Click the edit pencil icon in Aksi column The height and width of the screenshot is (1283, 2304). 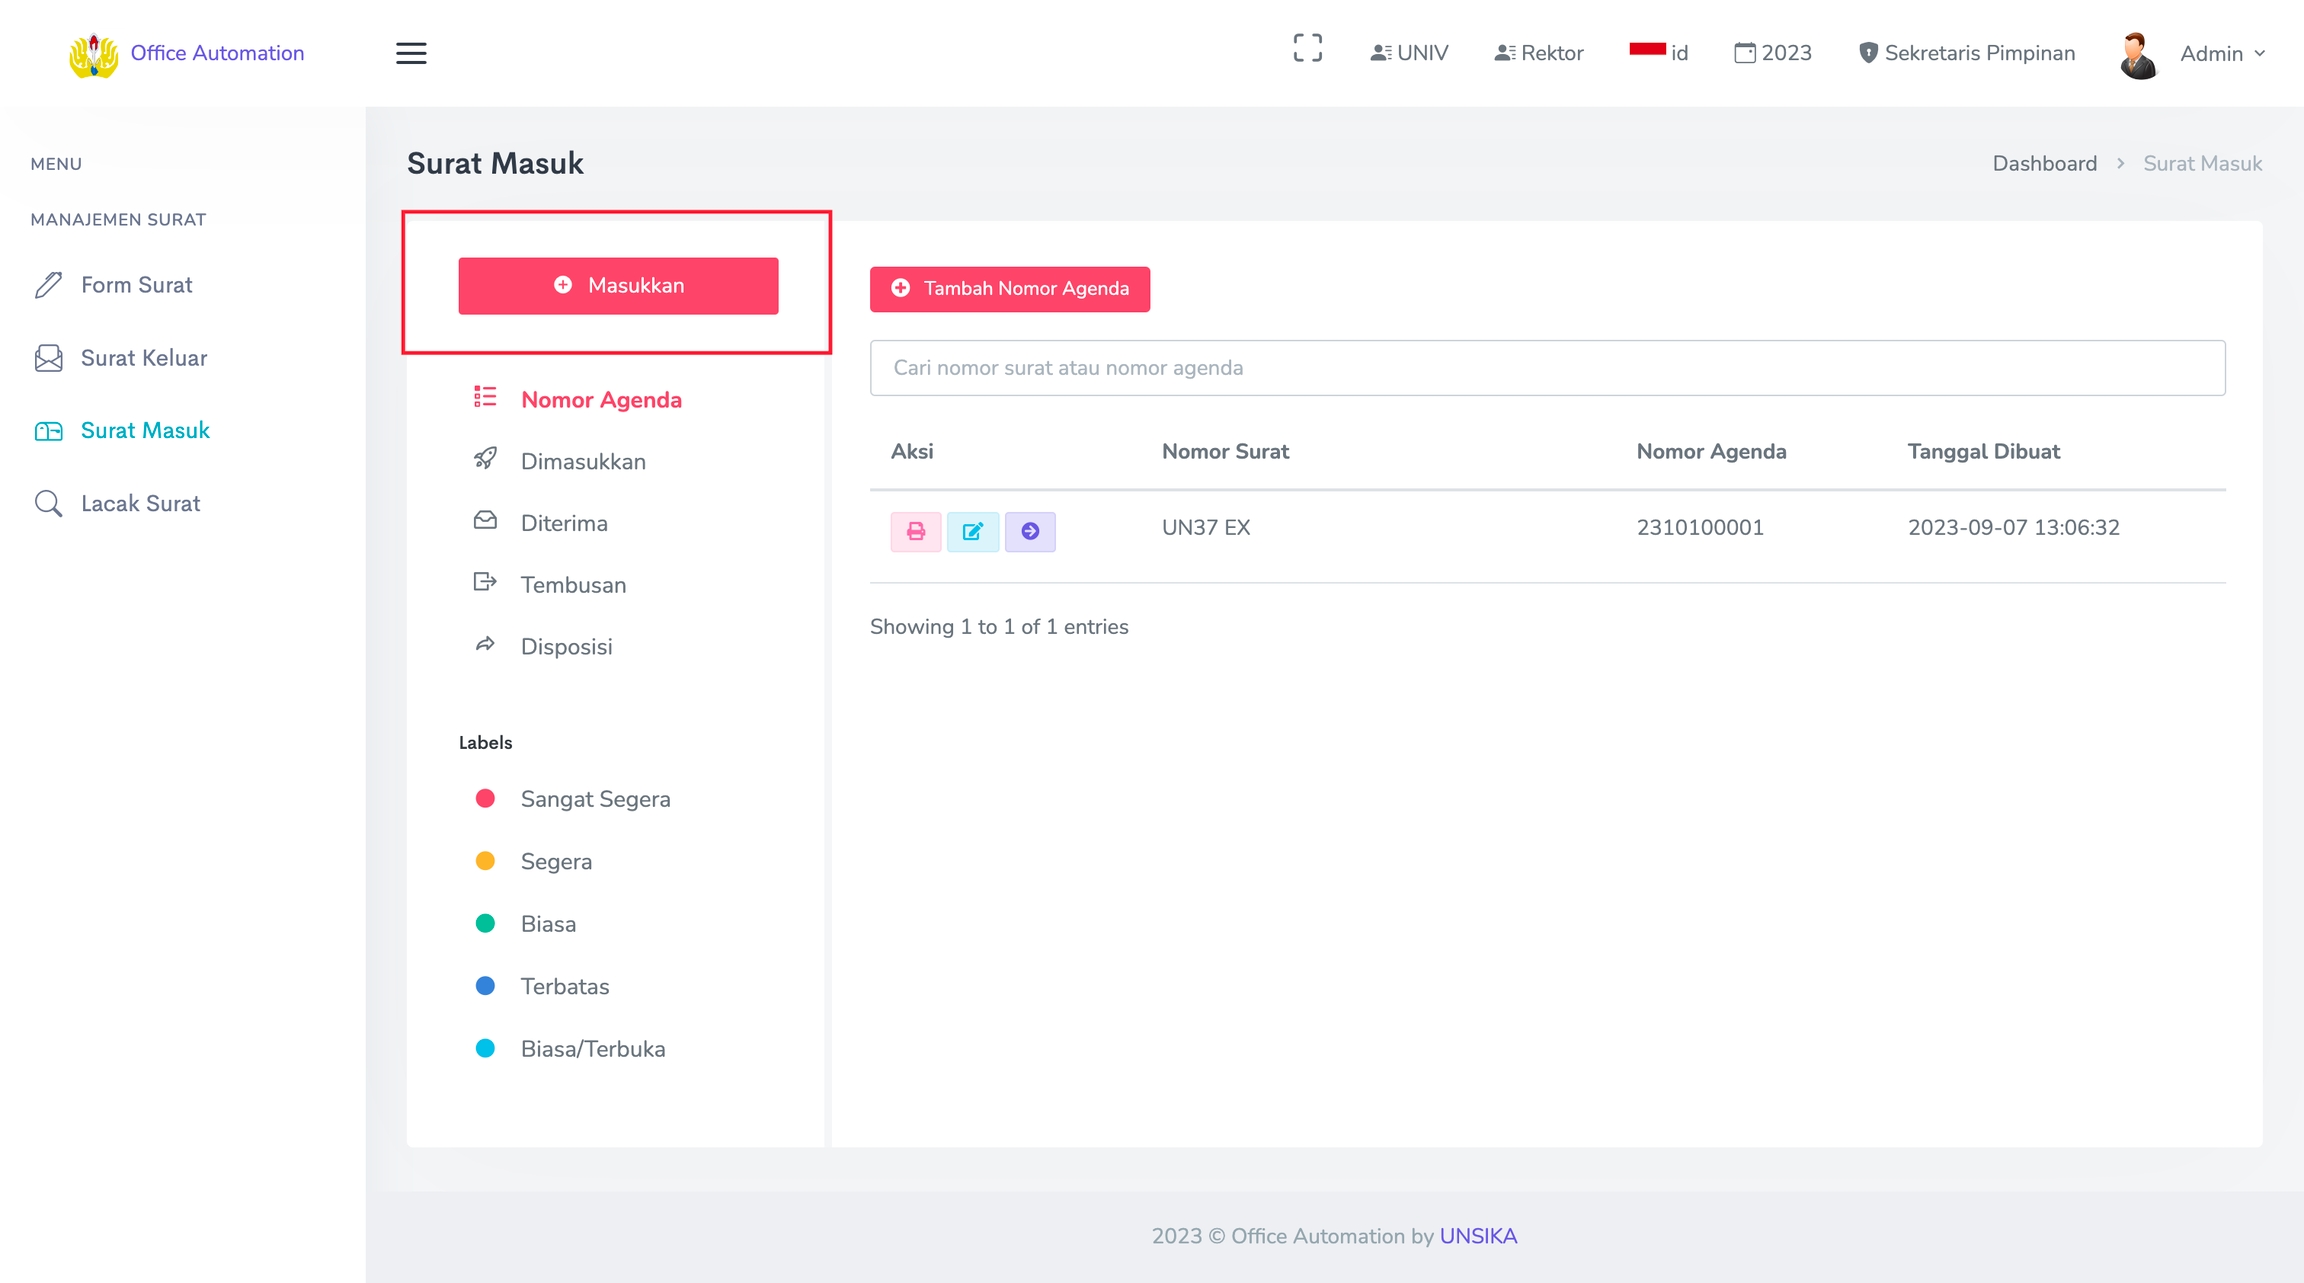click(972, 531)
